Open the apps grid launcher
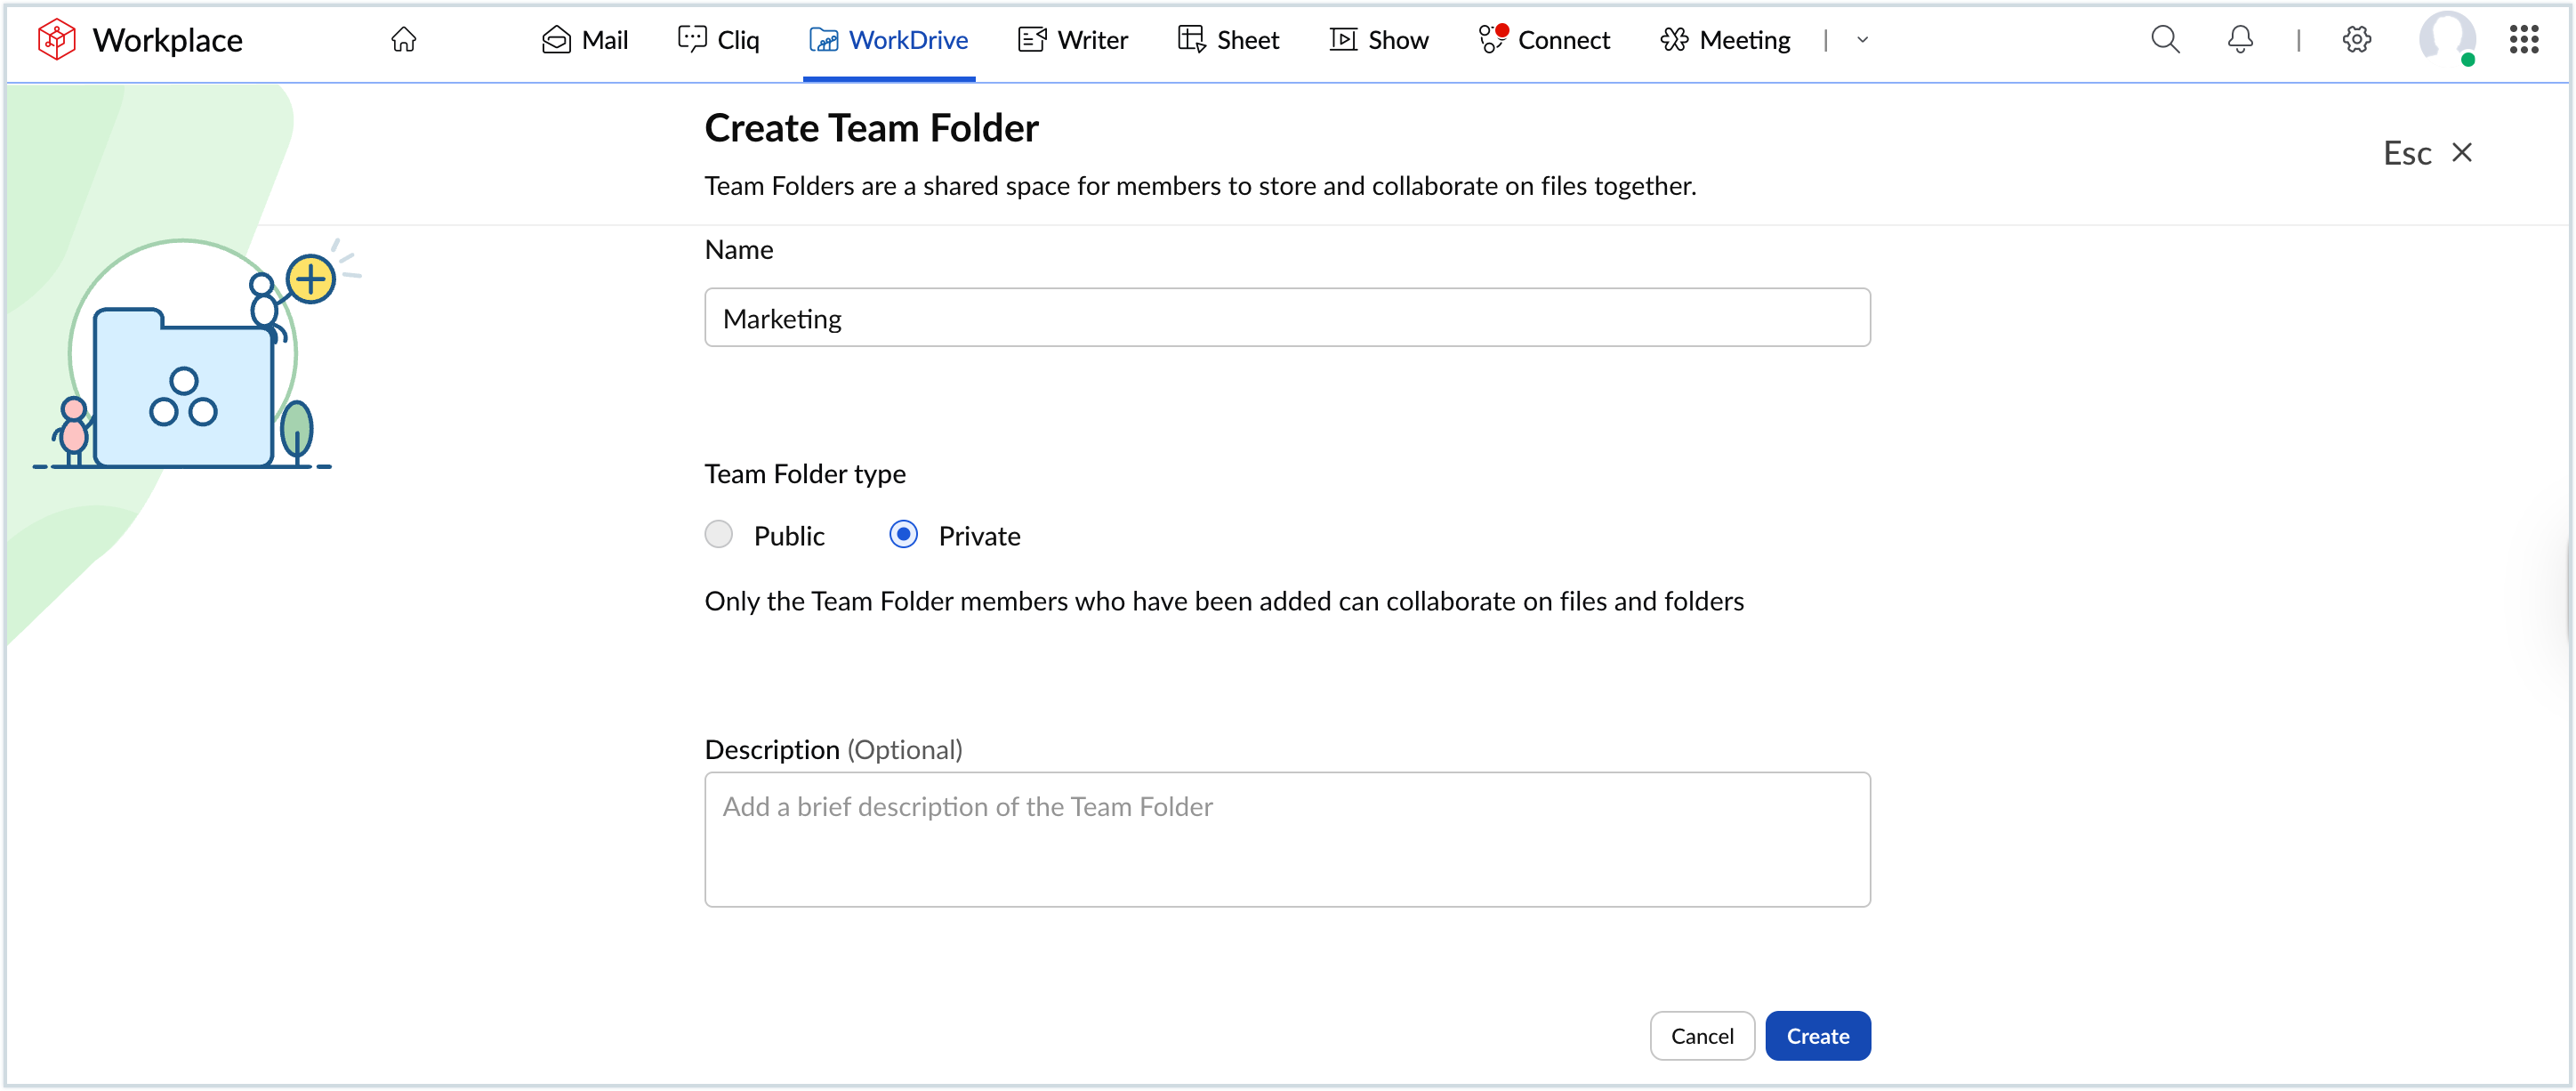 coord(2525,40)
